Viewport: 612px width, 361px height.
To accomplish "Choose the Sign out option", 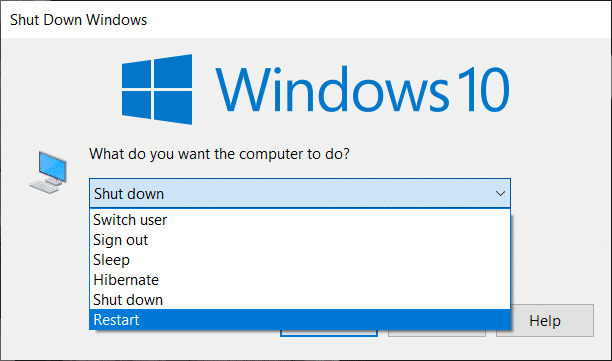I will pos(300,240).
